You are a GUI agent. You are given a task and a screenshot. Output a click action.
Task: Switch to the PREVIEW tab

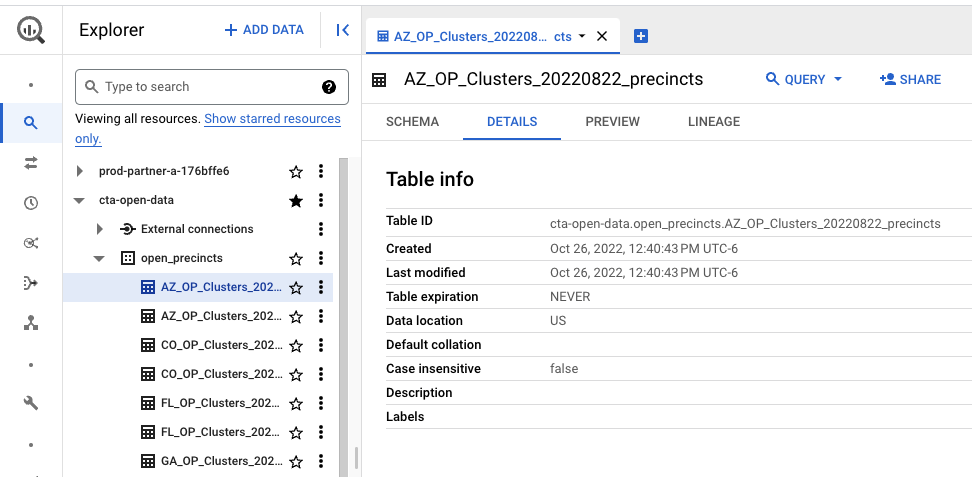tap(612, 122)
